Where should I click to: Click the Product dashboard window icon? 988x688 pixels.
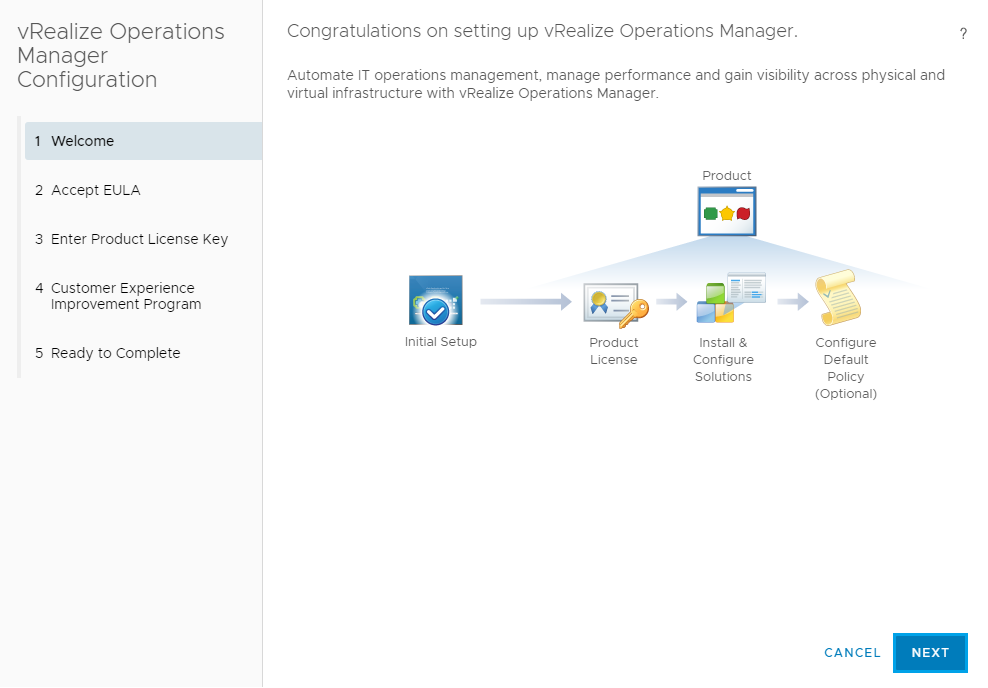click(726, 211)
